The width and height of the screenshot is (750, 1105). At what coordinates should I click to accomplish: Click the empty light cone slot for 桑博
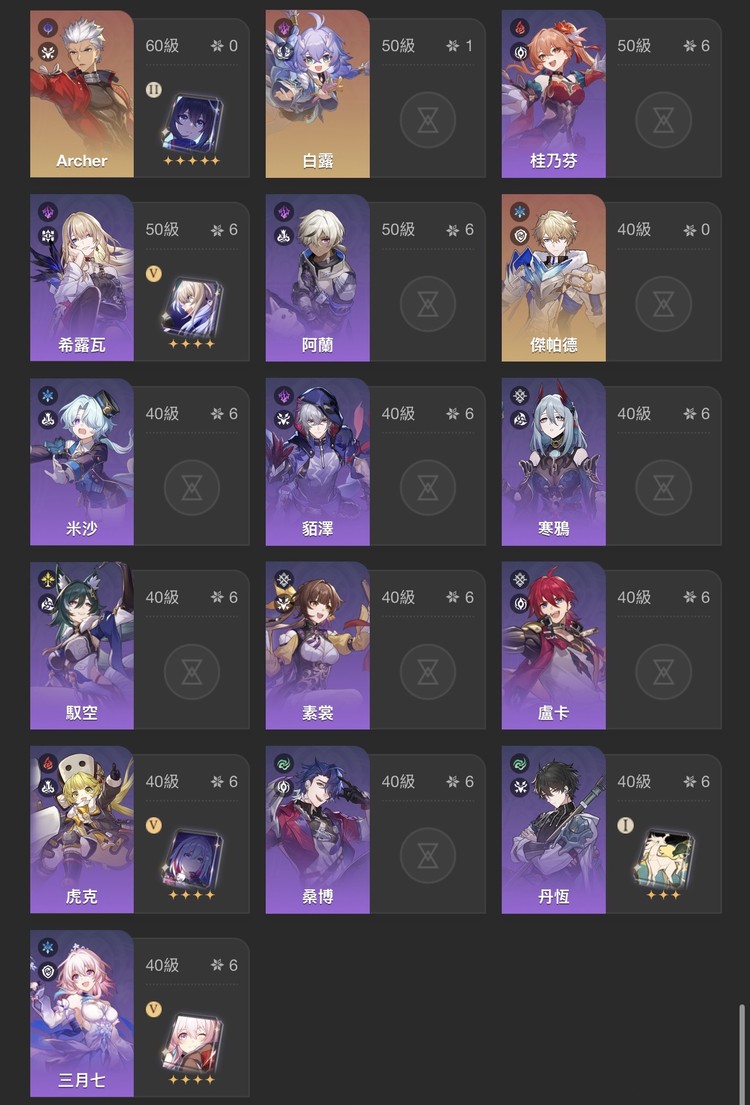(427, 856)
